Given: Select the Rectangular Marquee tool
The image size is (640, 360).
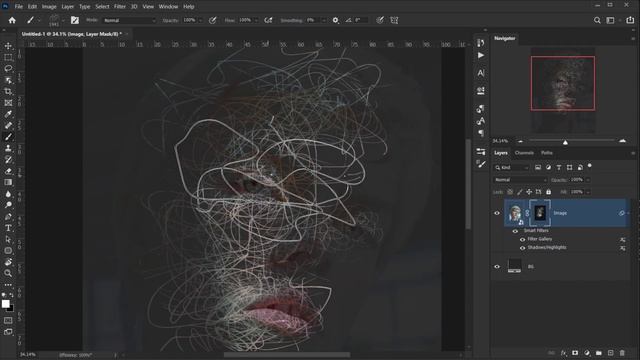Looking at the screenshot, I should click(x=8, y=57).
